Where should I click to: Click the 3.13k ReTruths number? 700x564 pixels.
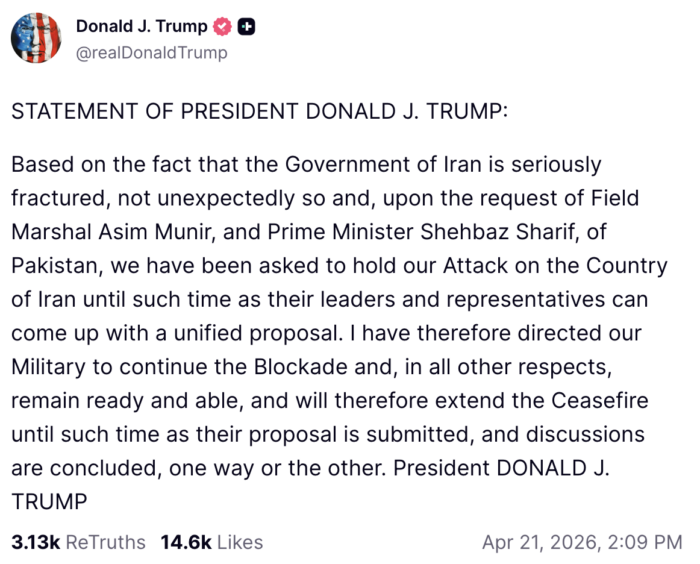pyautogui.click(x=35, y=542)
